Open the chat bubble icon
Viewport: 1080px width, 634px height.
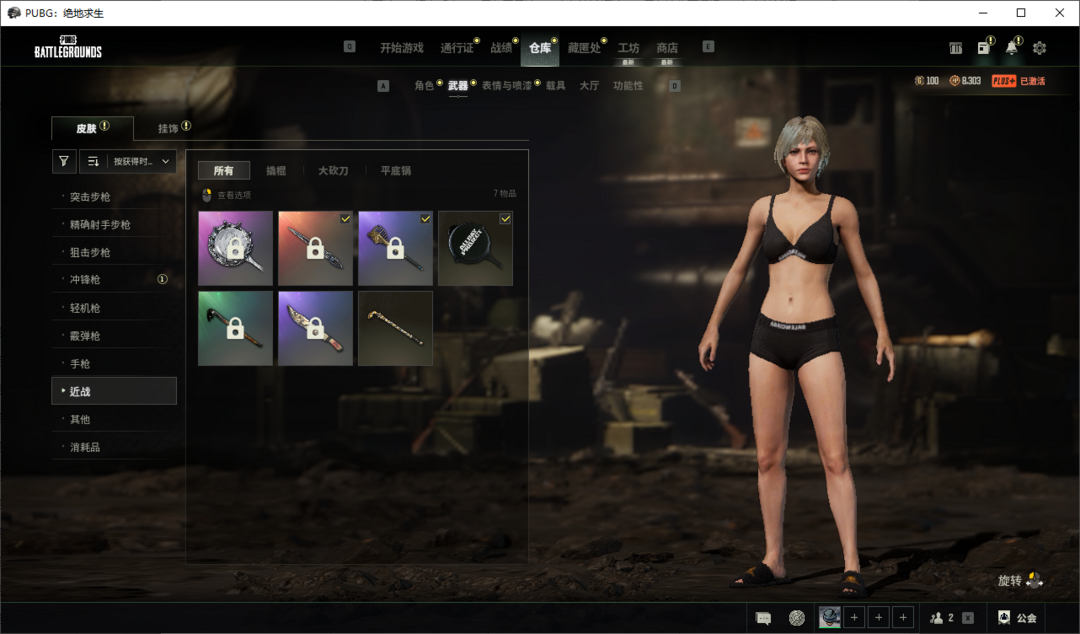(763, 618)
